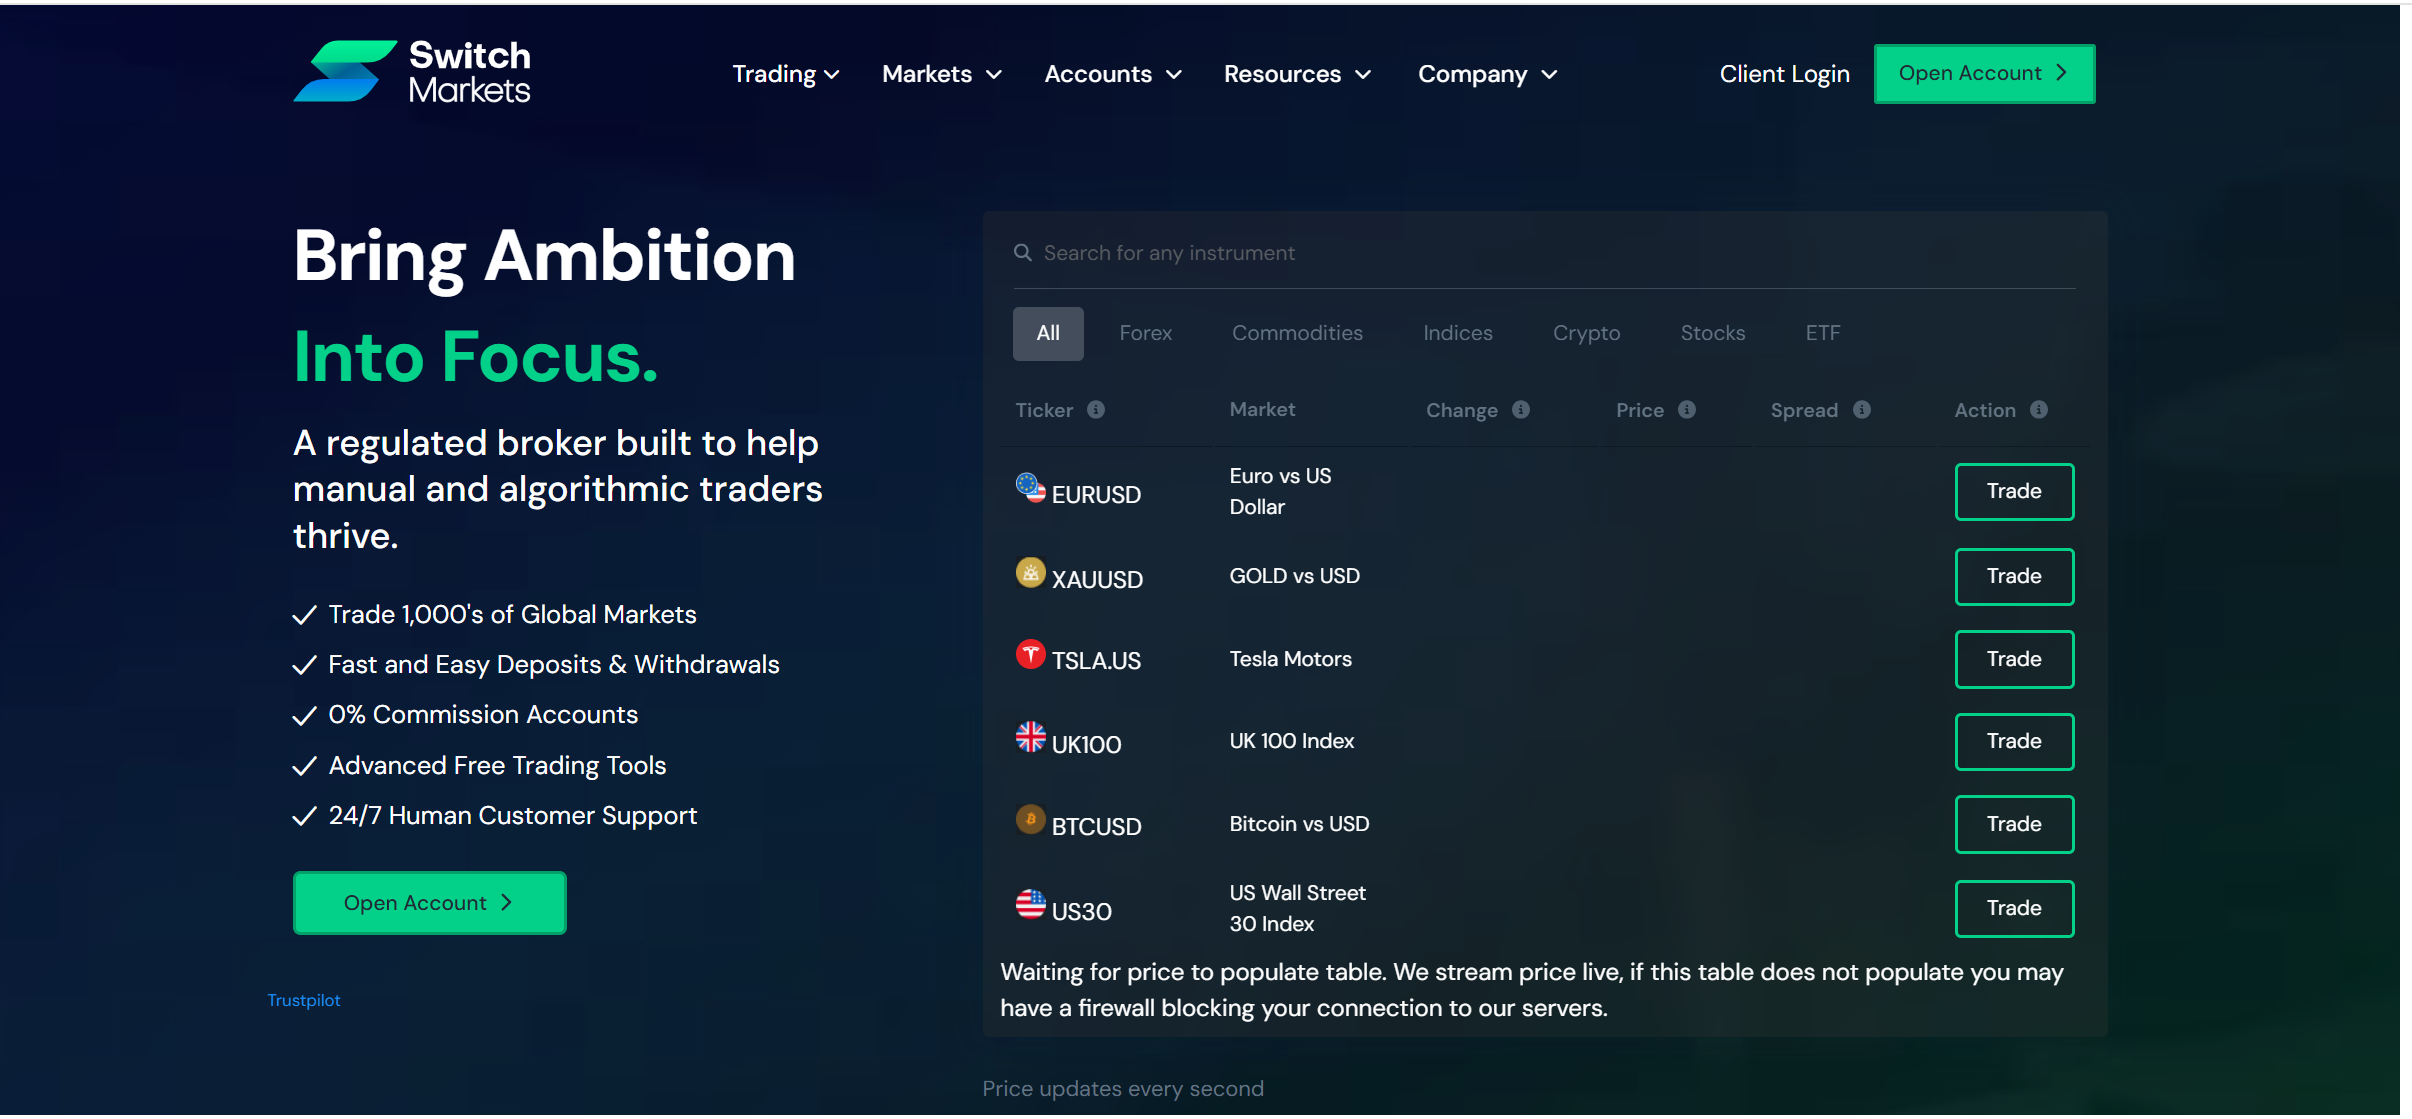Click the Action column info icon
2412x1119 pixels.
tap(2039, 410)
